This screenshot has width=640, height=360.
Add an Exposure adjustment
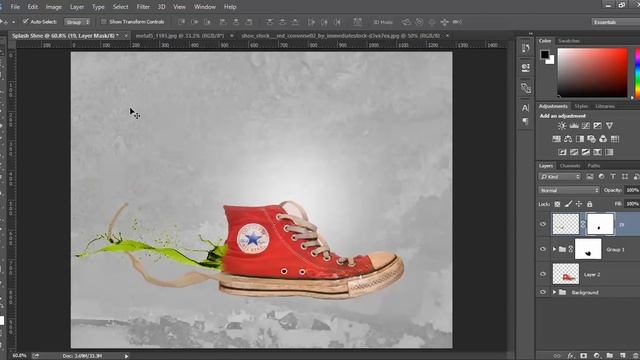(598, 126)
